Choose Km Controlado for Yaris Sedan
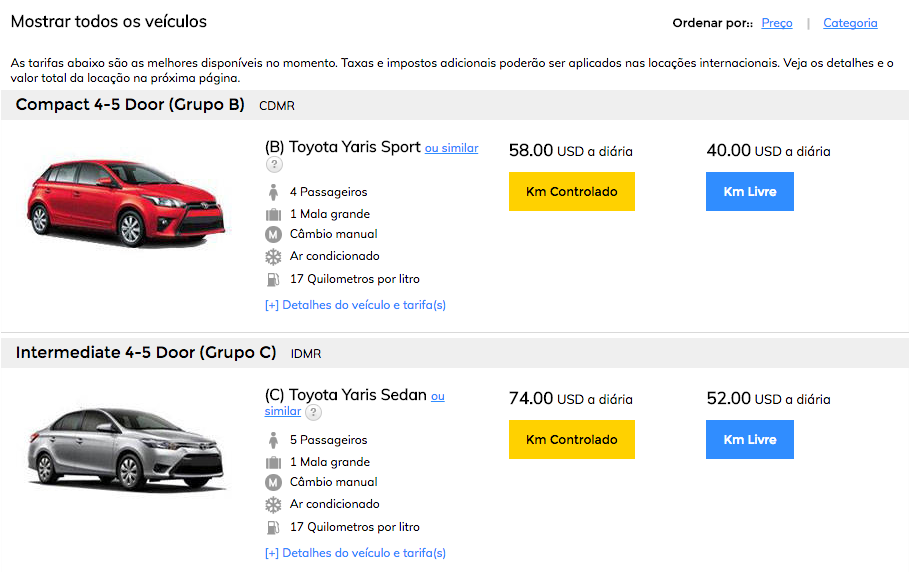 pos(571,439)
